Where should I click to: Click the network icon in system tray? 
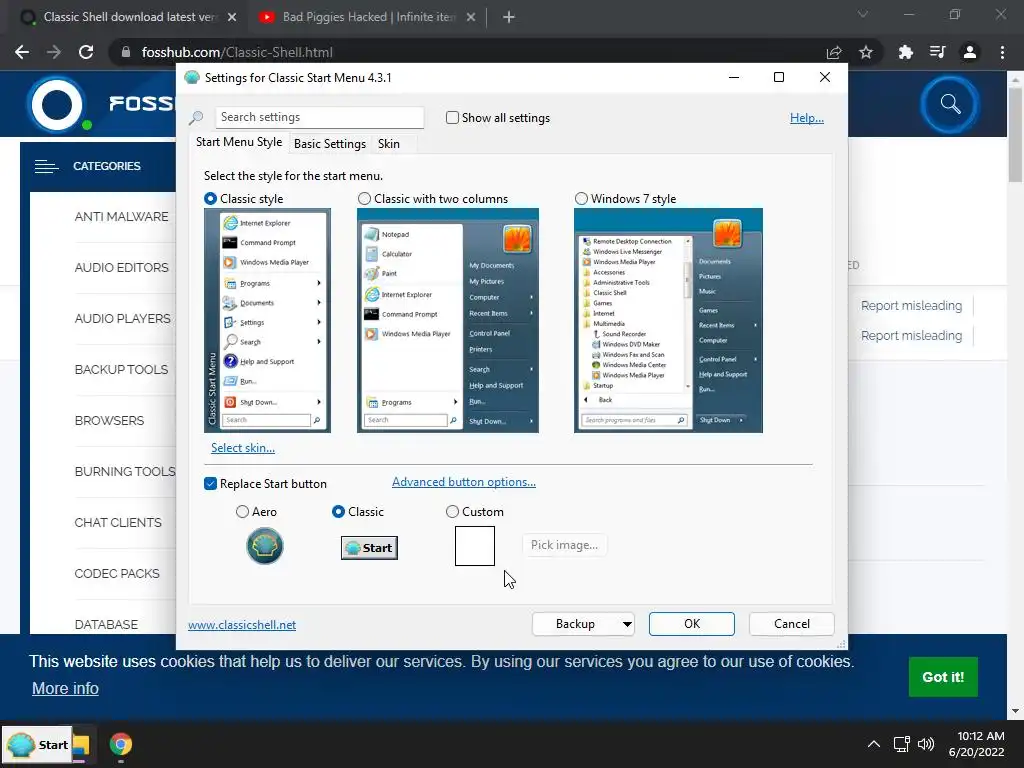(902, 744)
